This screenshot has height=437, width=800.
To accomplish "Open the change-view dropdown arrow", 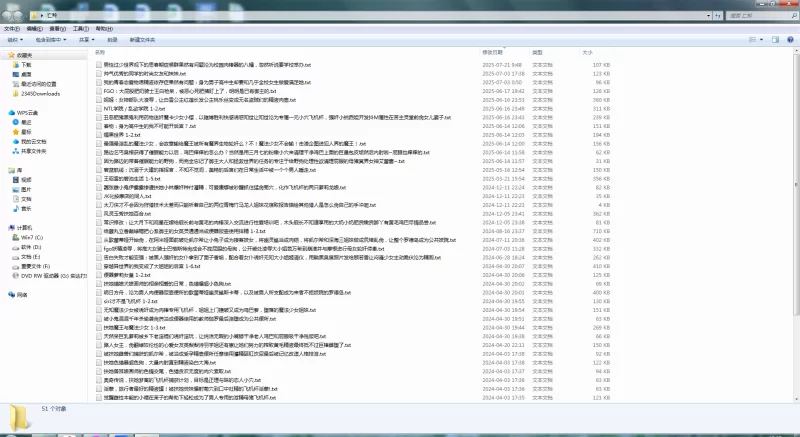I will 762,39.
